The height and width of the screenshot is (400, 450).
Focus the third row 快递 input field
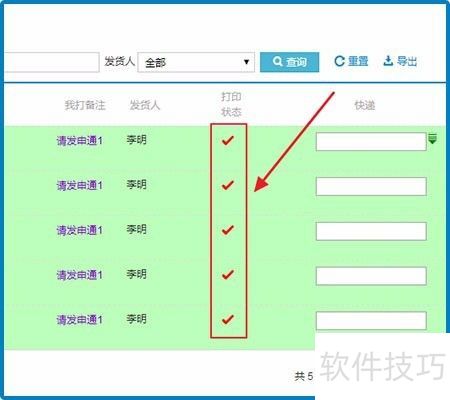point(371,231)
